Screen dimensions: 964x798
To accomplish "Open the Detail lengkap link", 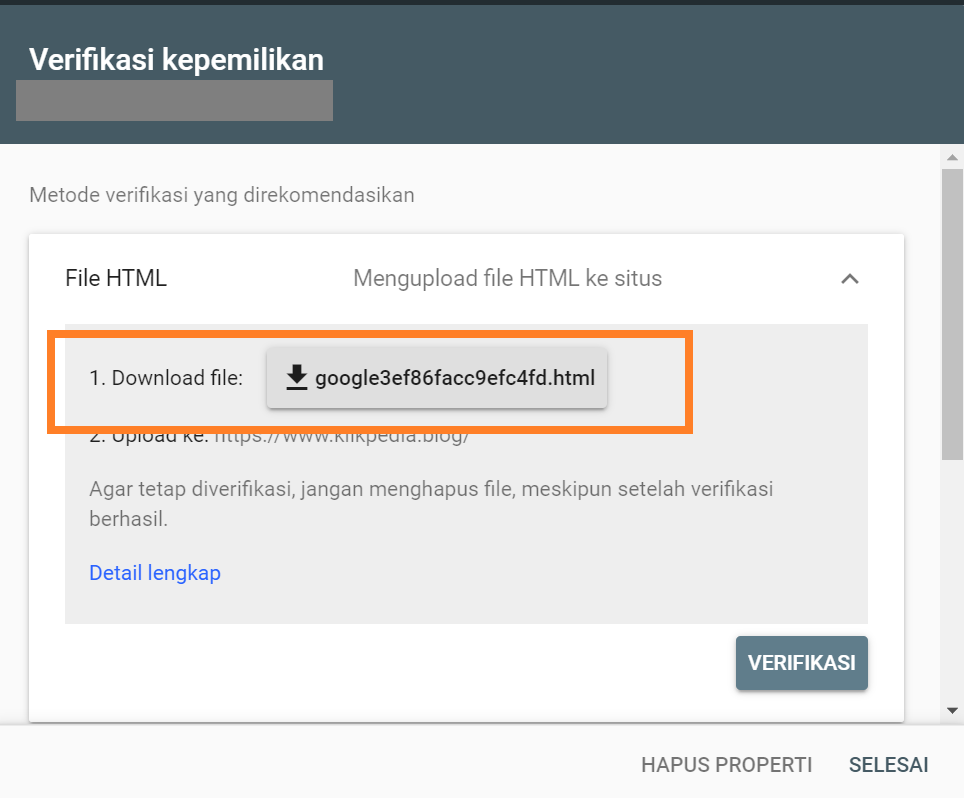I will tap(155, 573).
